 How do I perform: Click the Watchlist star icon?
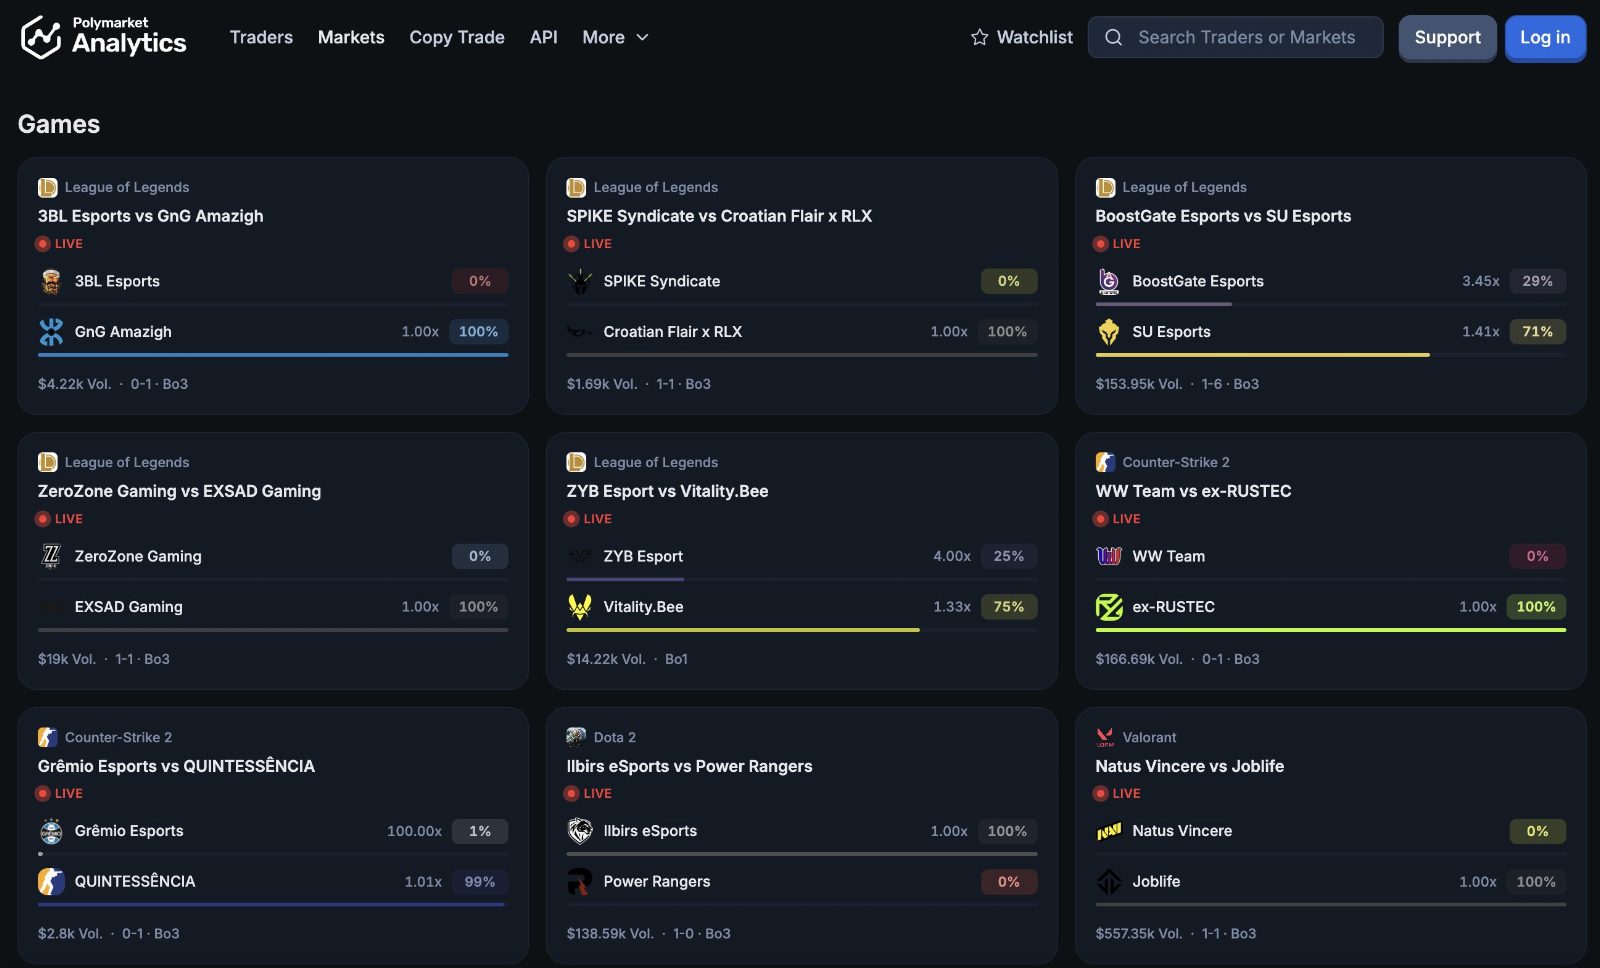(979, 37)
